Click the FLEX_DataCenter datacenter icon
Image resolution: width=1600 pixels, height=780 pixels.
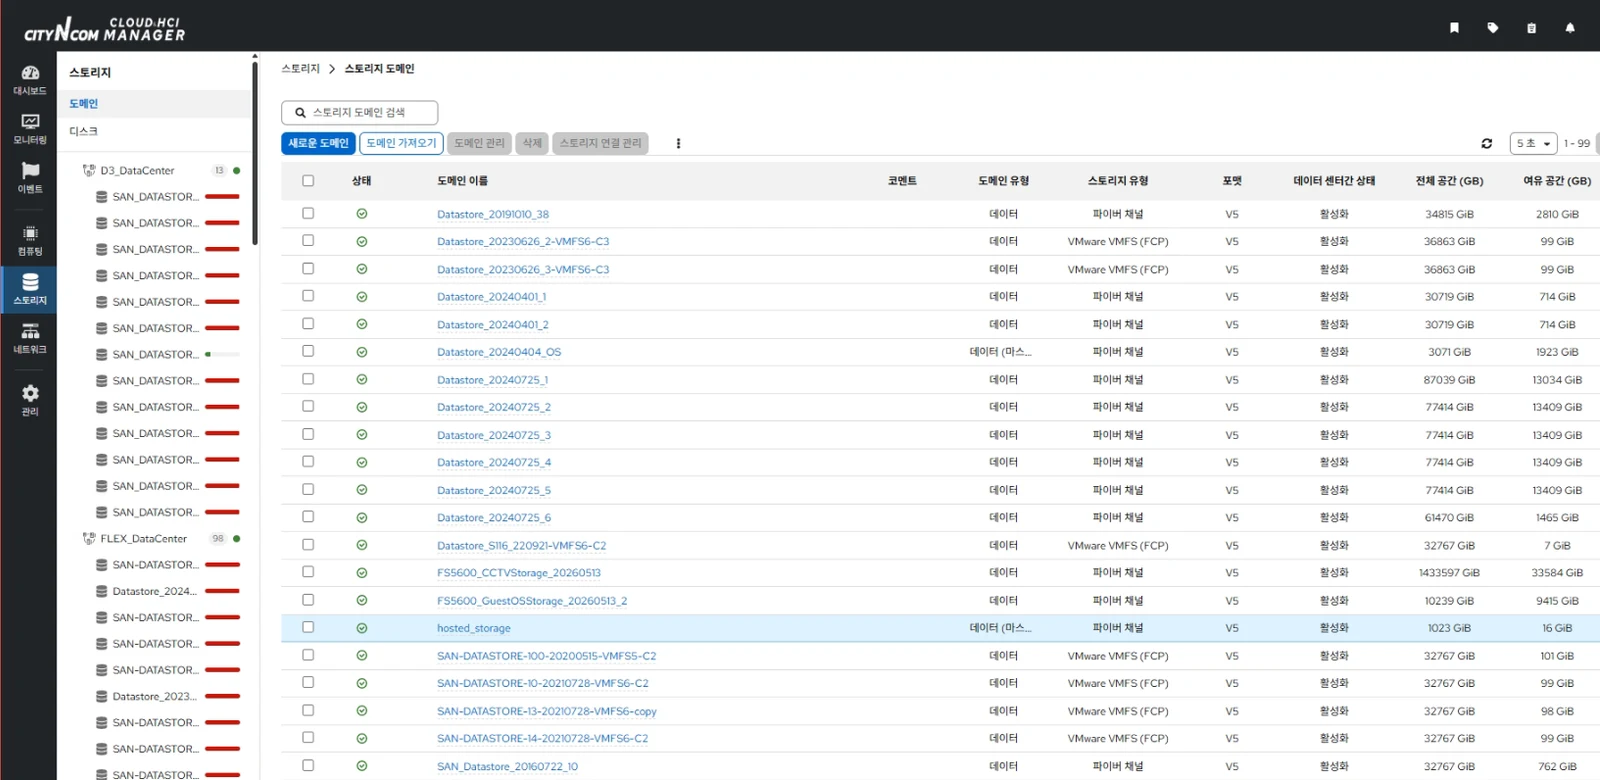(x=89, y=539)
